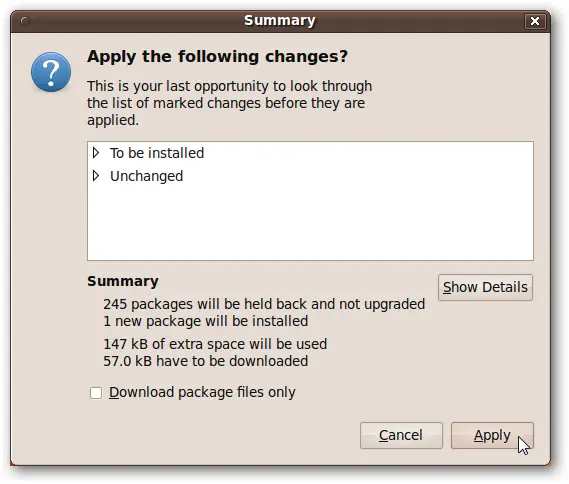Image resolution: width=569 pixels, height=484 pixels.
Task: Open the window menu circle in title bar
Action: tap(25, 21)
